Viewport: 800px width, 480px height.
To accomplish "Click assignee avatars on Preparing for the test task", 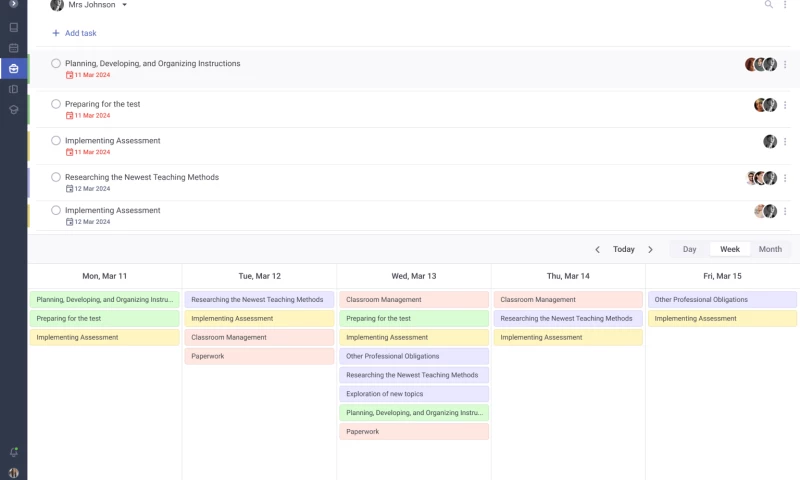I will 765,105.
